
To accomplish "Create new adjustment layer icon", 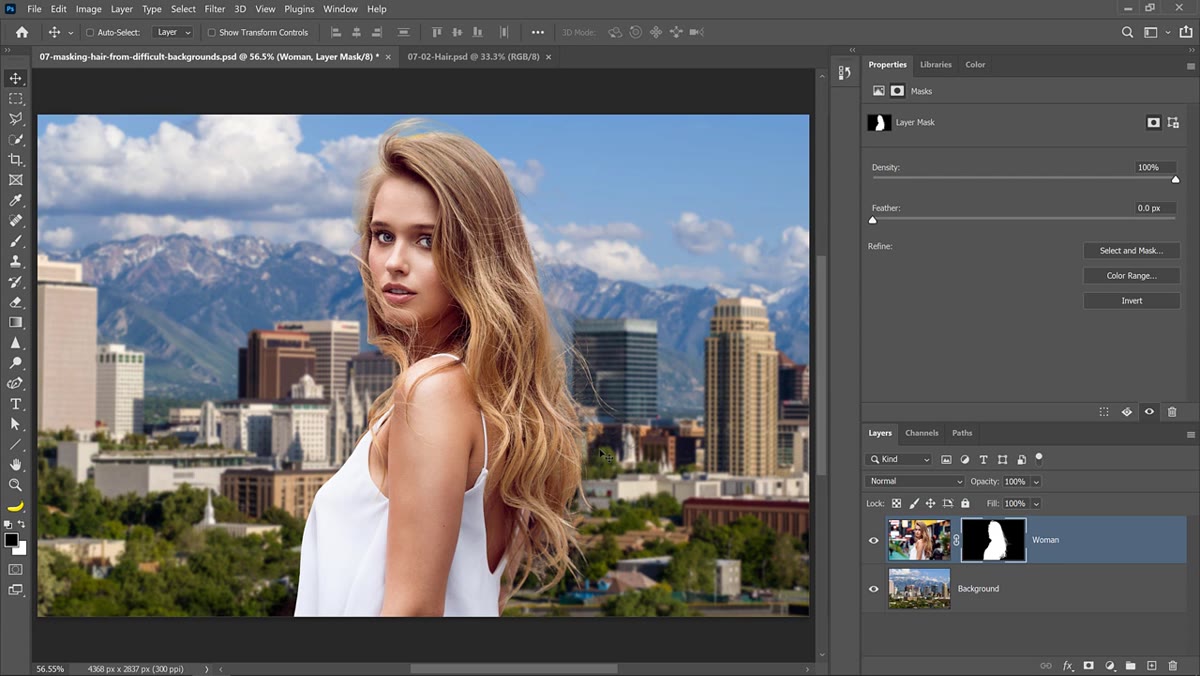I will point(1110,666).
